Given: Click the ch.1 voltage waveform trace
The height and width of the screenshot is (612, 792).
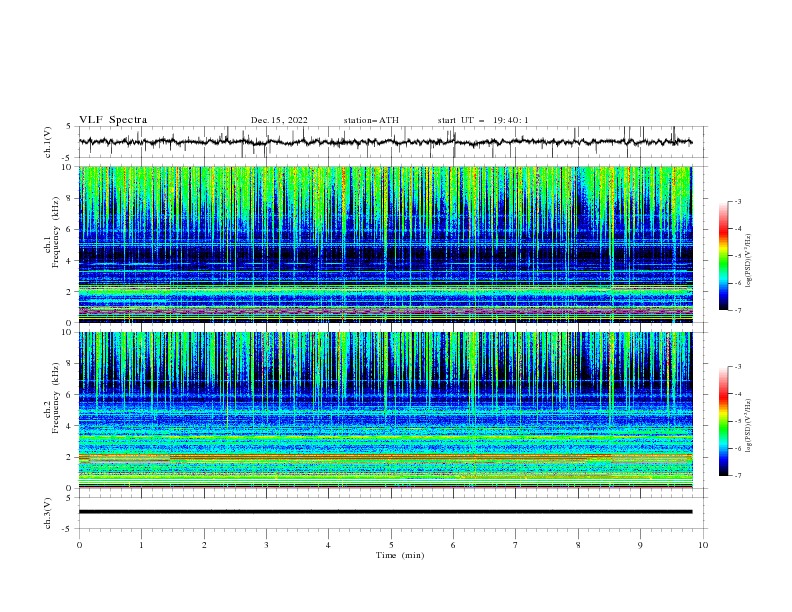Looking at the screenshot, I should pos(385,142).
